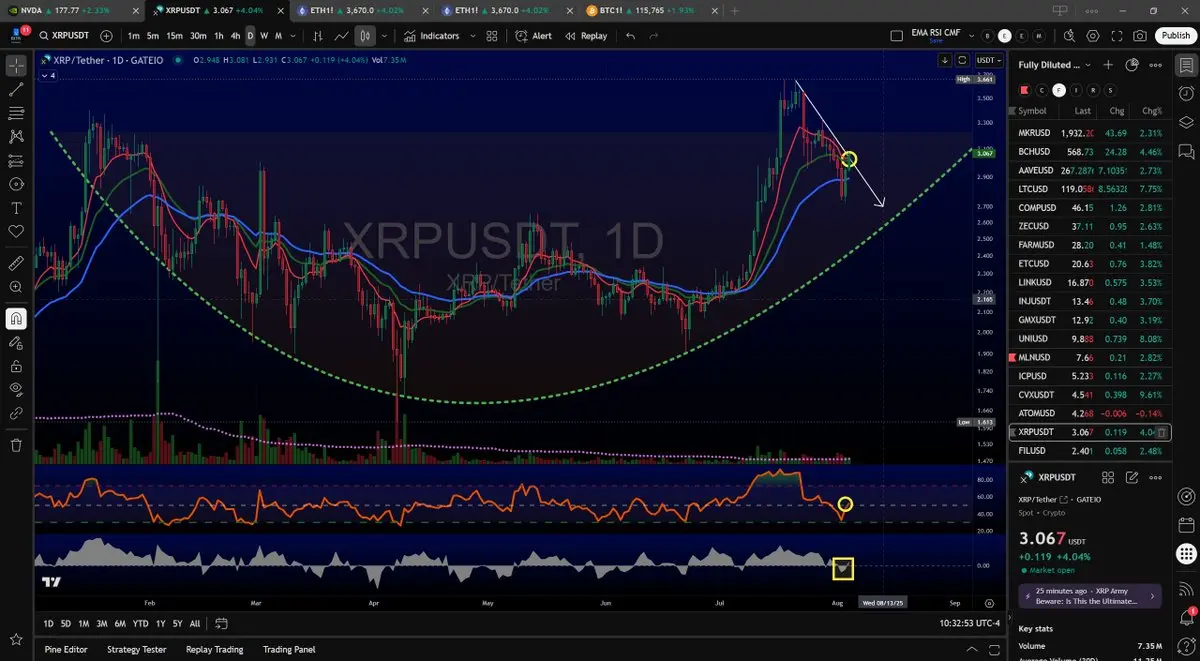Switch to the BTC1! tab

point(650,10)
